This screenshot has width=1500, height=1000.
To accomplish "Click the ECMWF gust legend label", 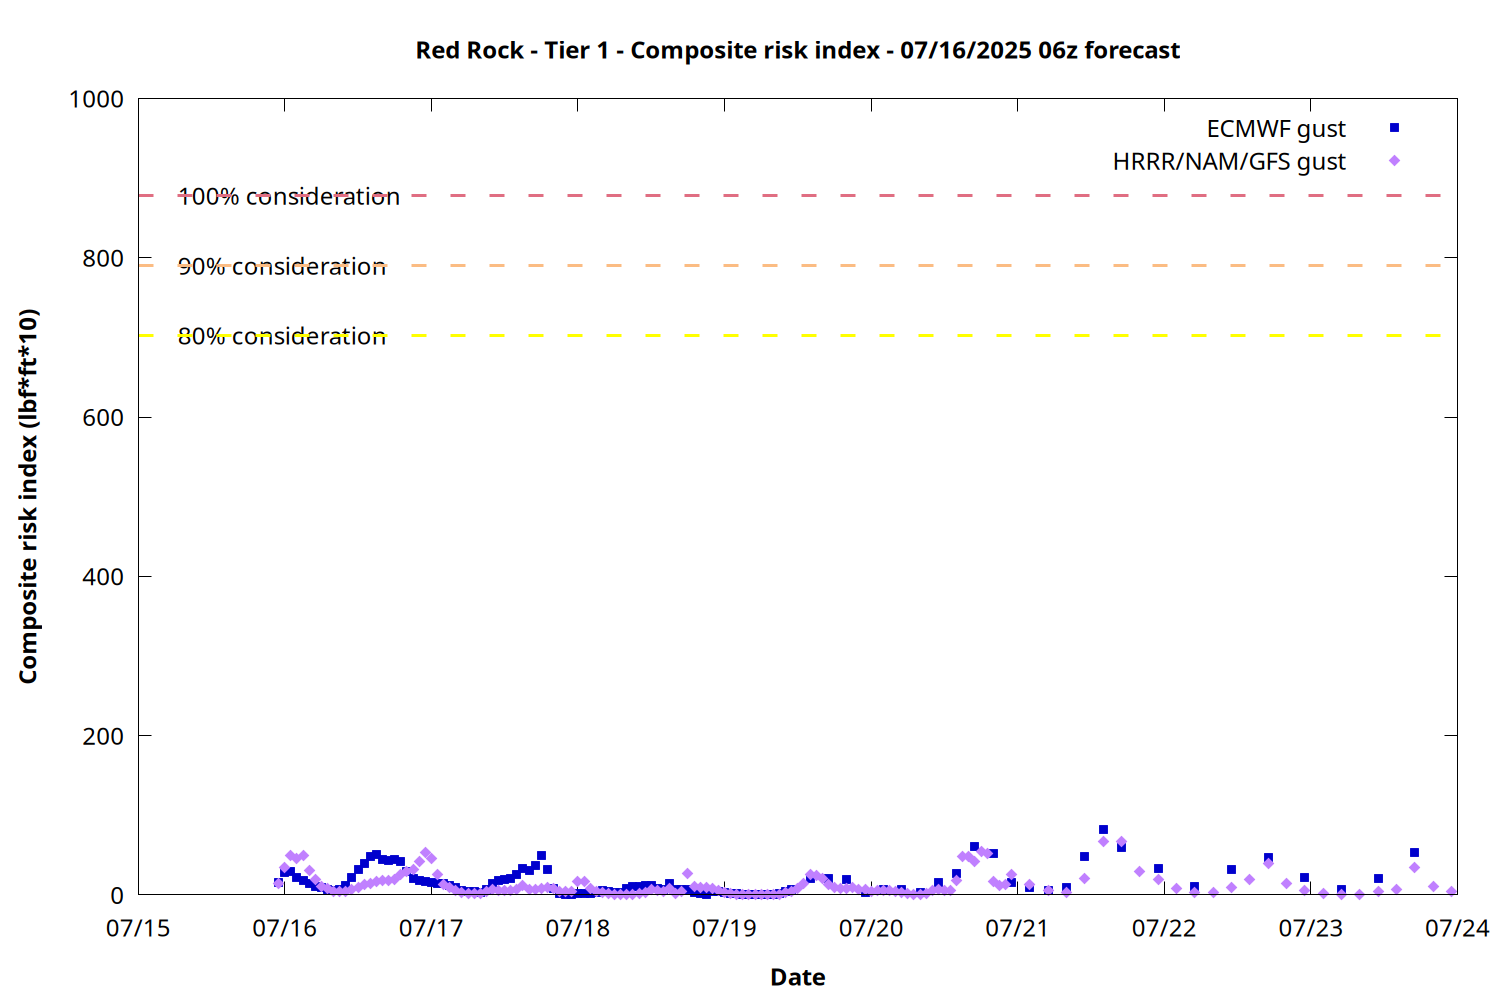I will tap(1276, 129).
